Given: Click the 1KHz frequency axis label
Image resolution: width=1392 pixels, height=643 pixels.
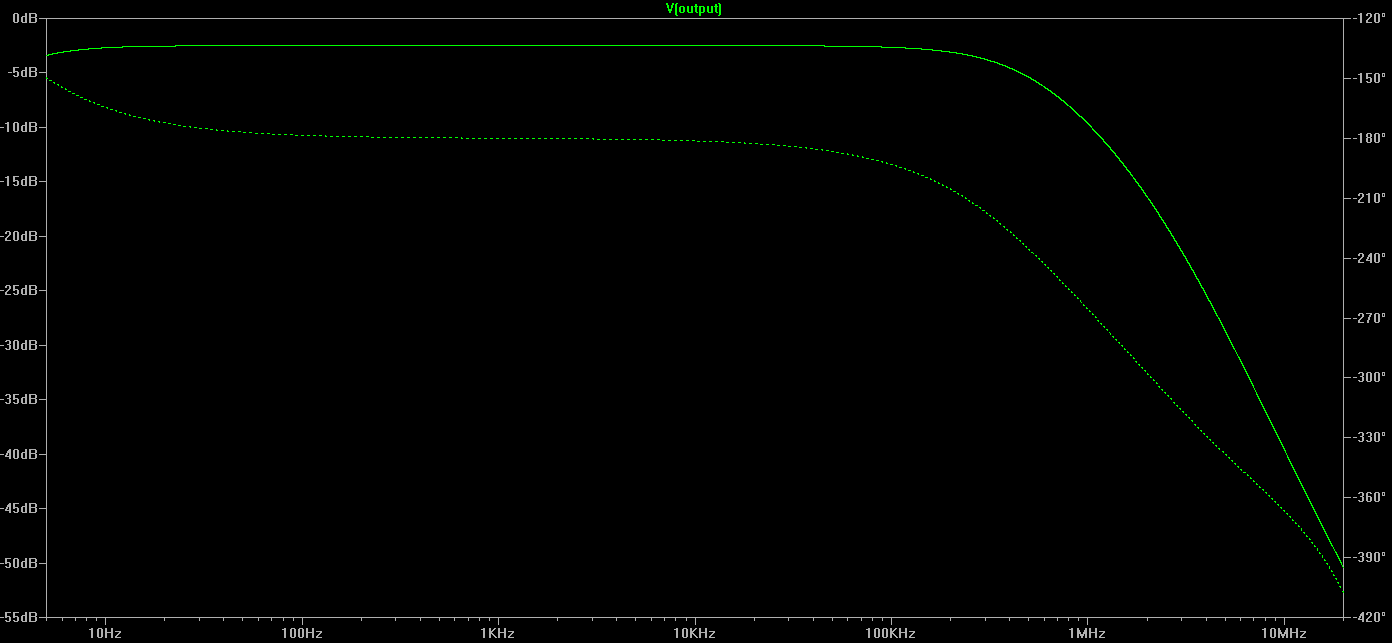Looking at the screenshot, I should tap(498, 634).
